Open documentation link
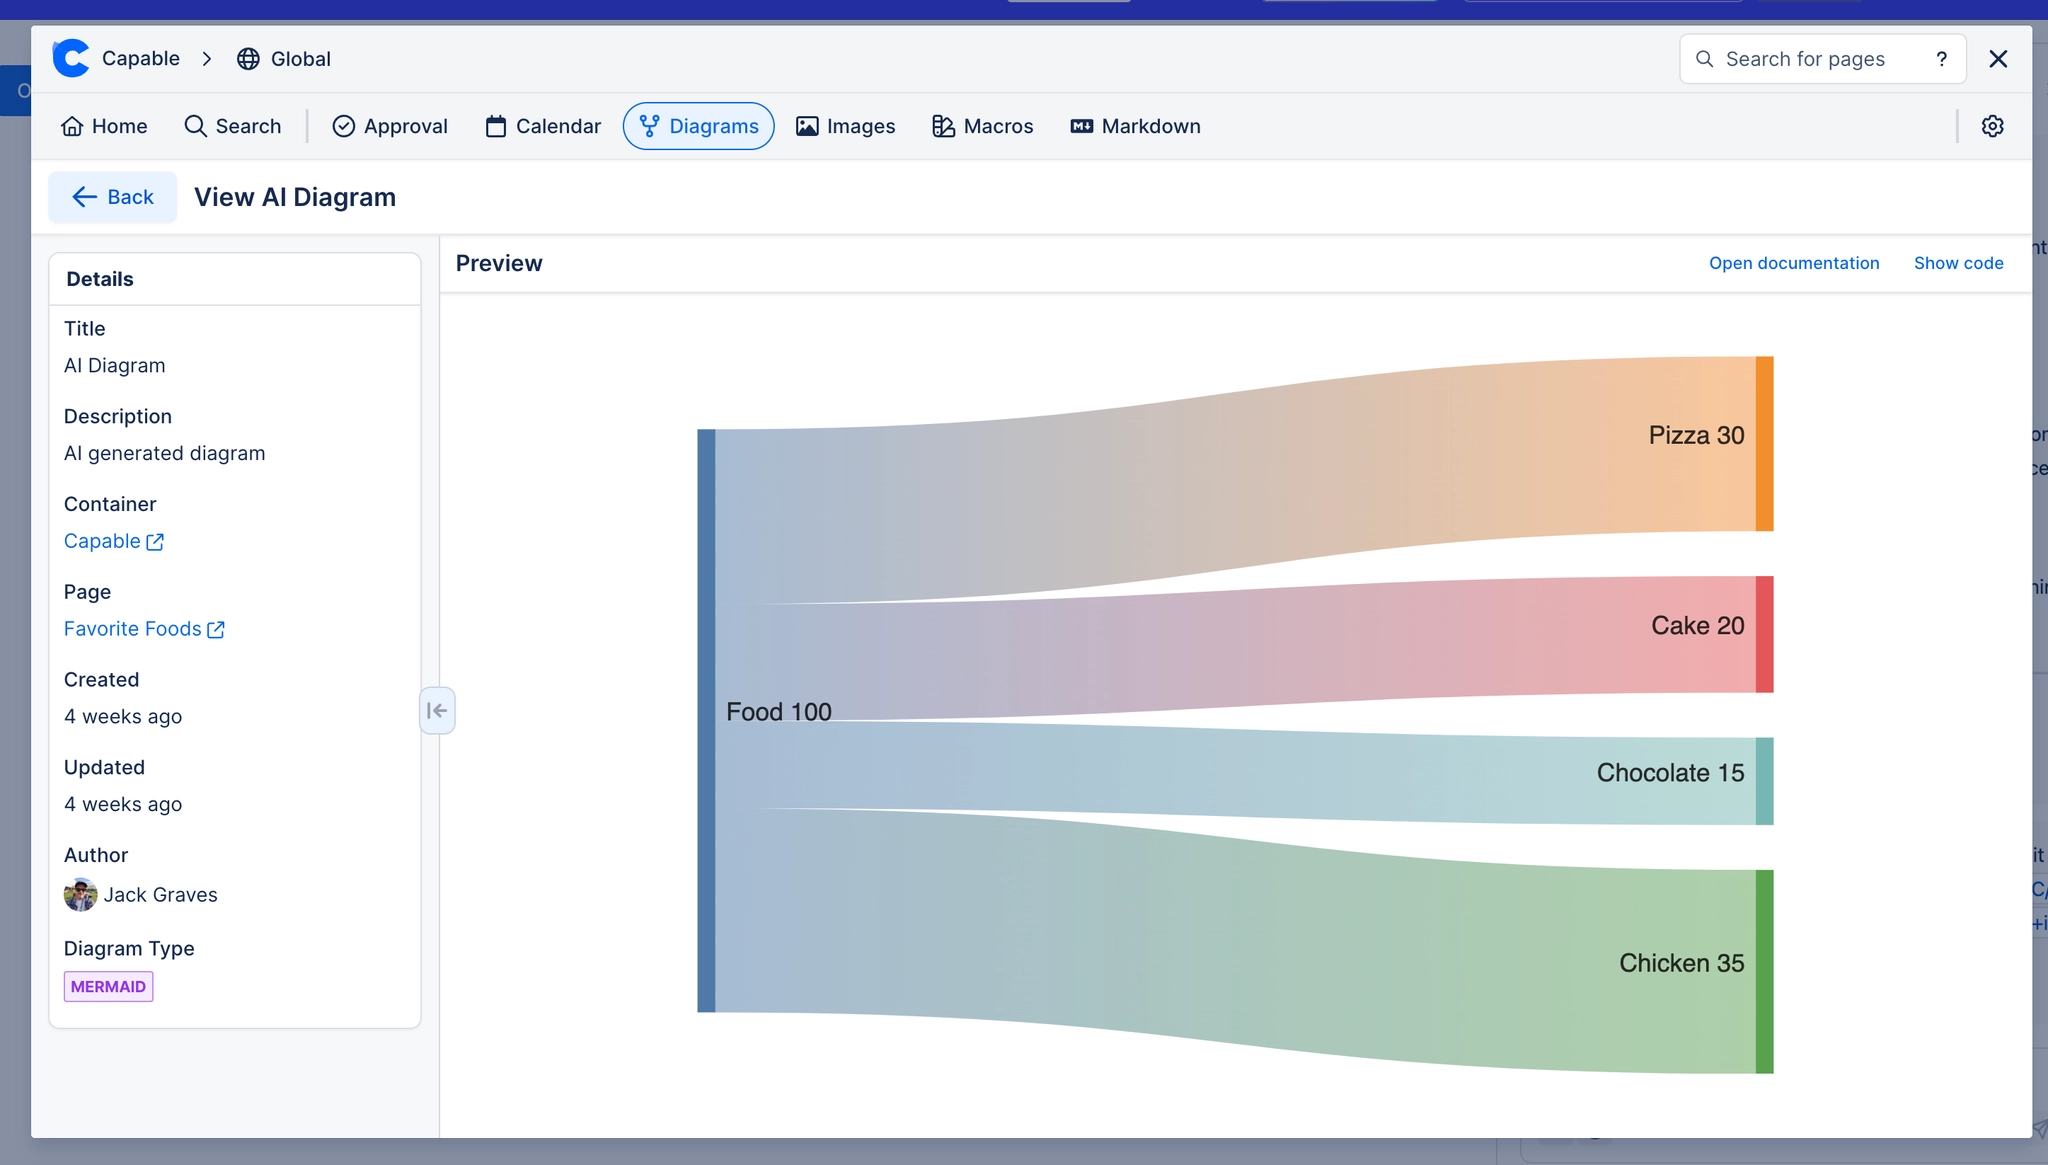Viewport: 2048px width, 1165px height. 1794,263
